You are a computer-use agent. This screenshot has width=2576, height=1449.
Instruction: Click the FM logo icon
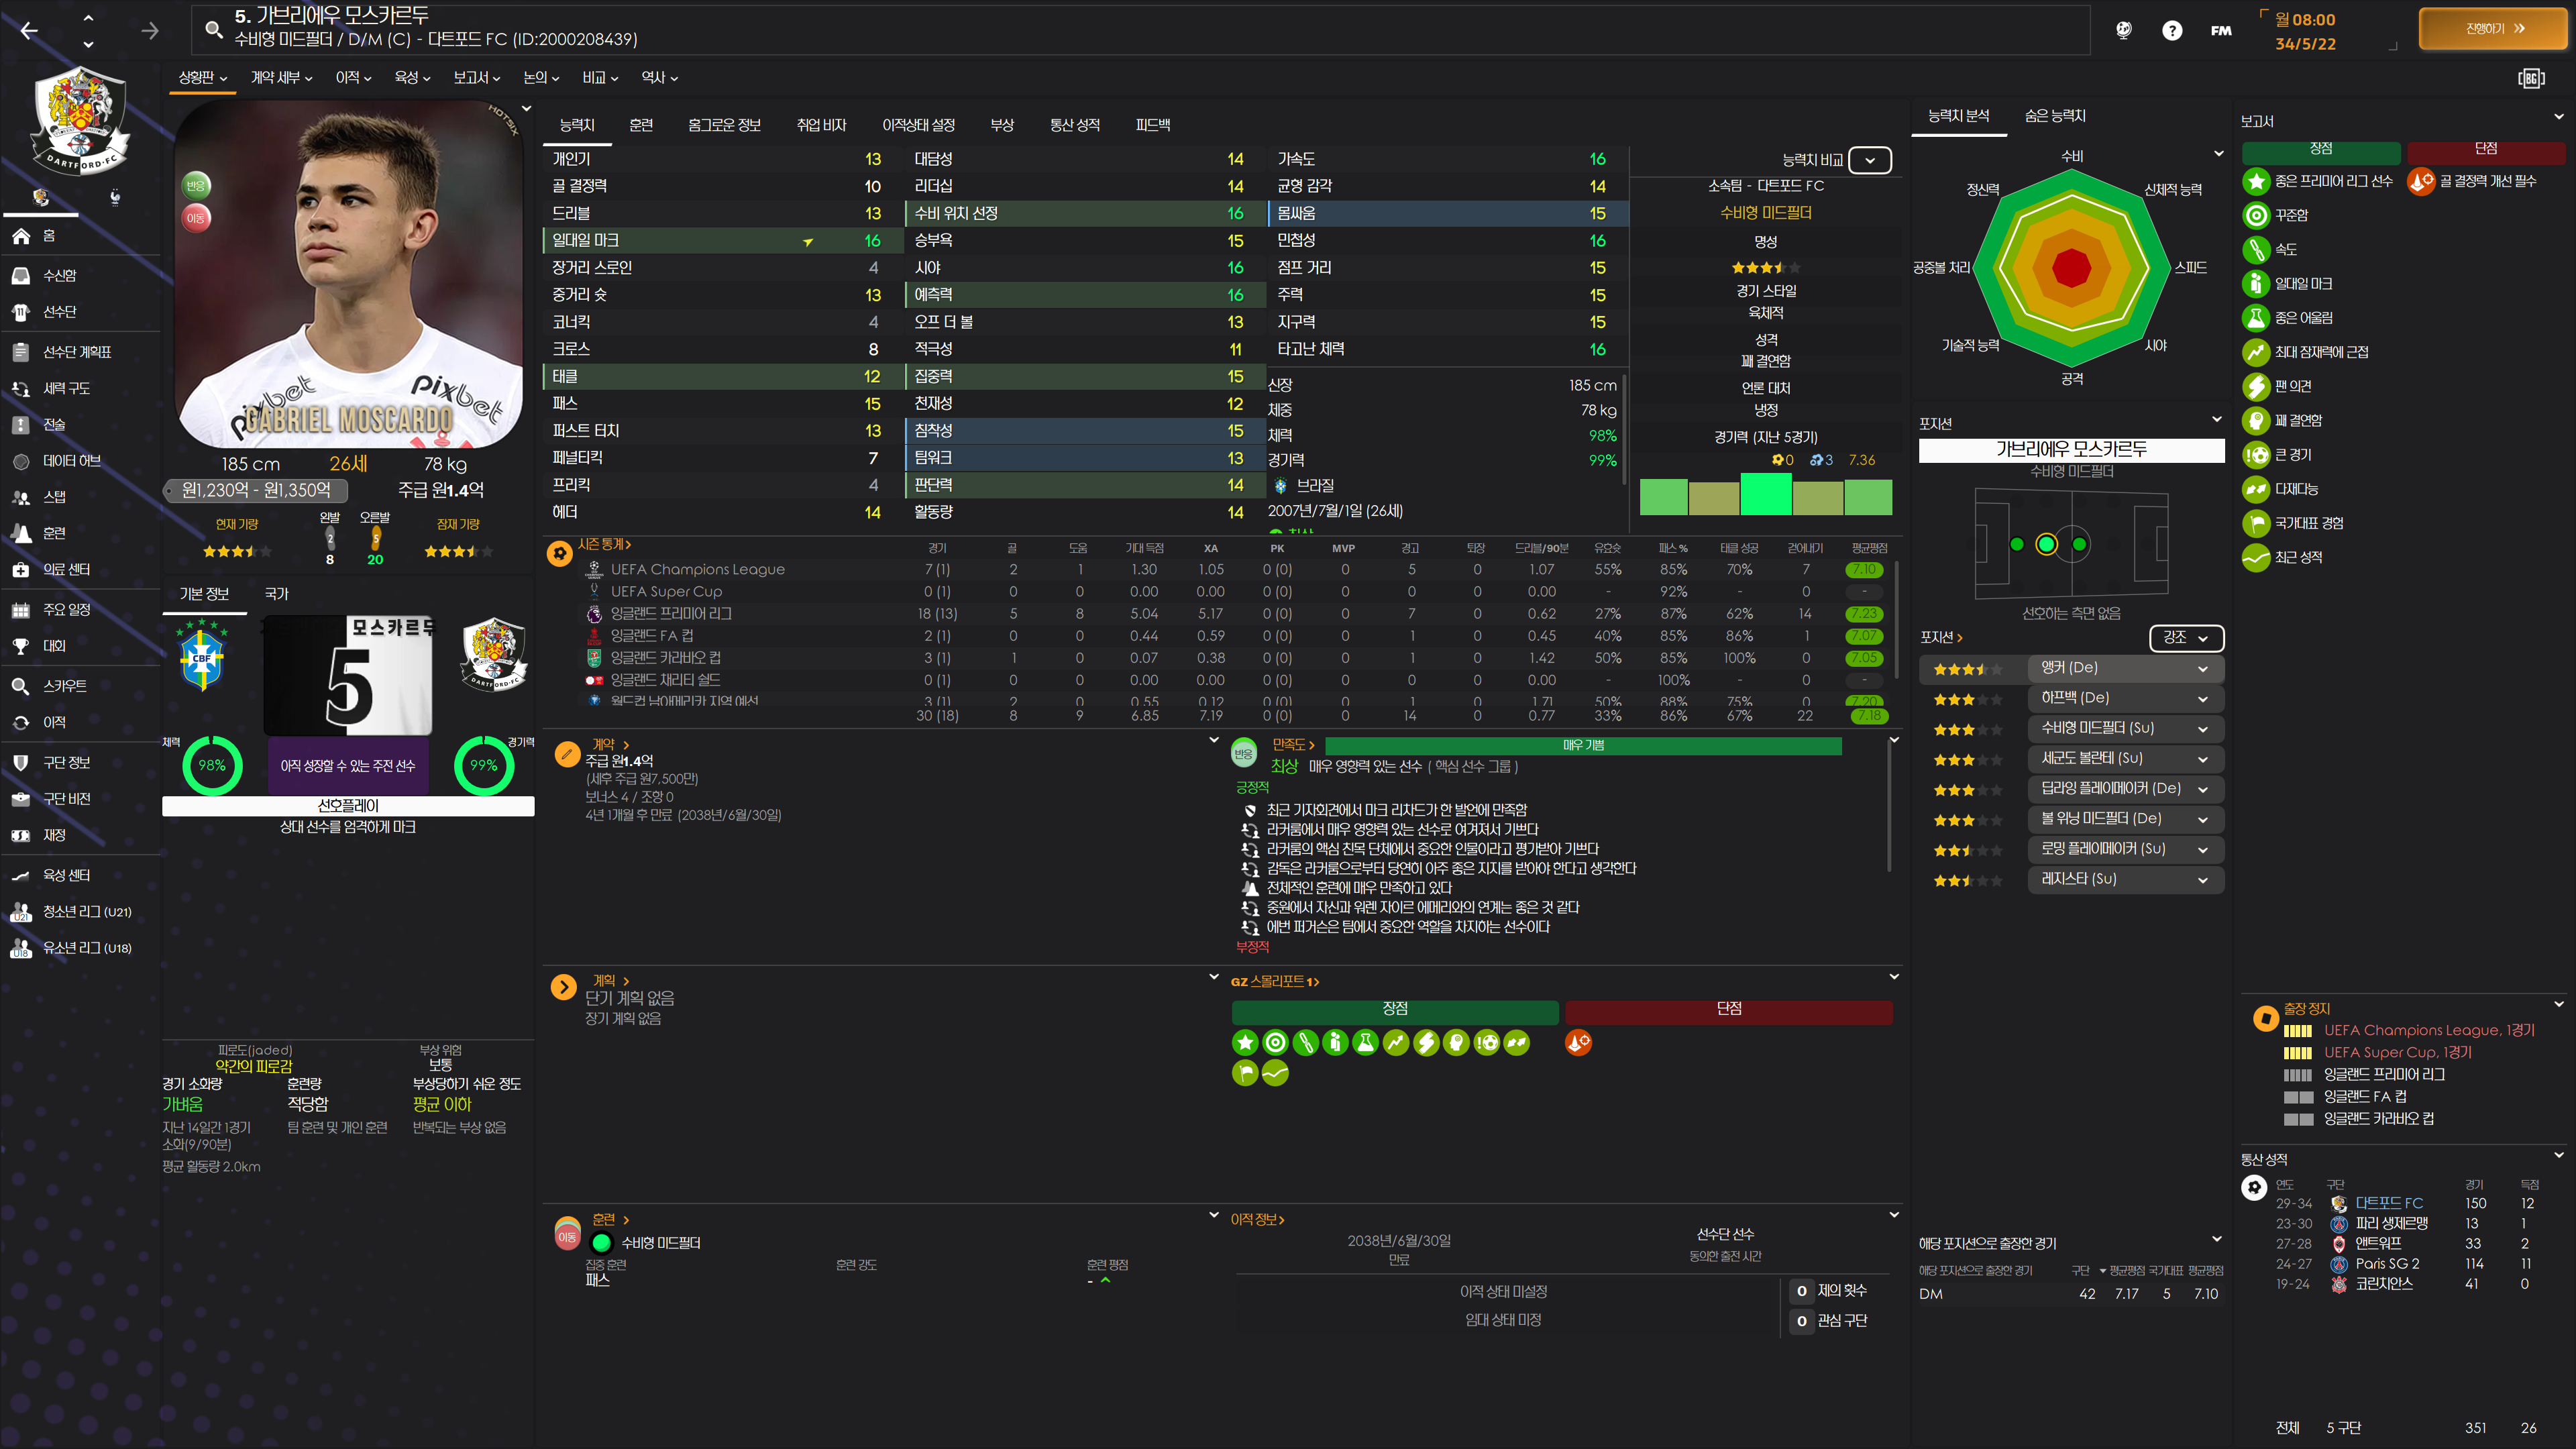tap(2221, 31)
